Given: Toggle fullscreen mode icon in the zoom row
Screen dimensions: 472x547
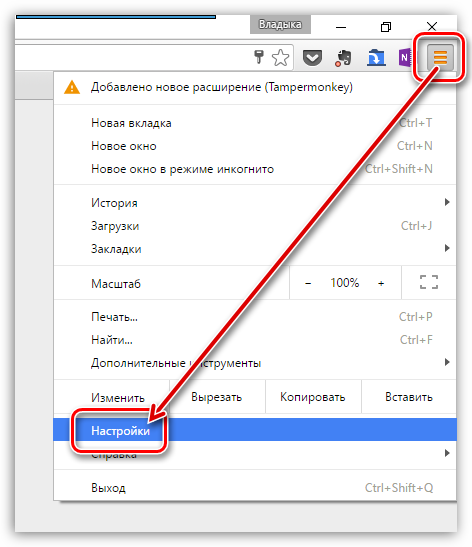Looking at the screenshot, I should (429, 282).
